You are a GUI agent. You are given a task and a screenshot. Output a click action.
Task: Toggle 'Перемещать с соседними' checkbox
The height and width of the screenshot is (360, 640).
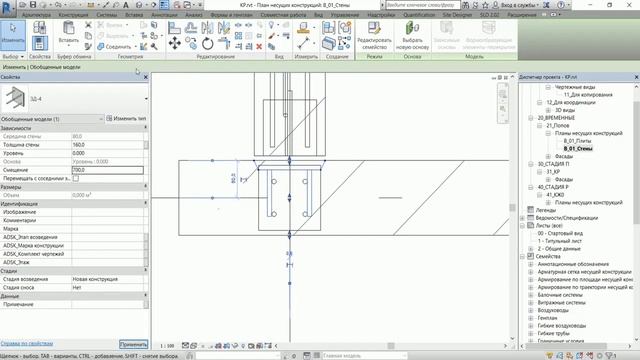tap(76, 178)
